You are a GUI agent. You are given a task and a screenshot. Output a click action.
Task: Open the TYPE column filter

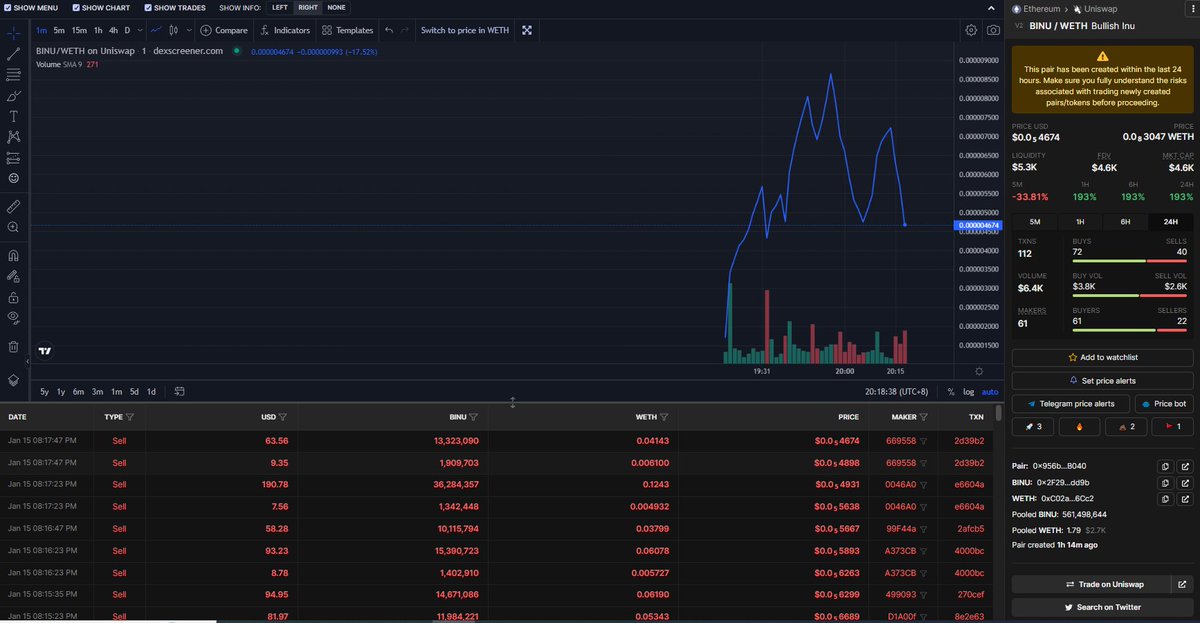(x=130, y=417)
